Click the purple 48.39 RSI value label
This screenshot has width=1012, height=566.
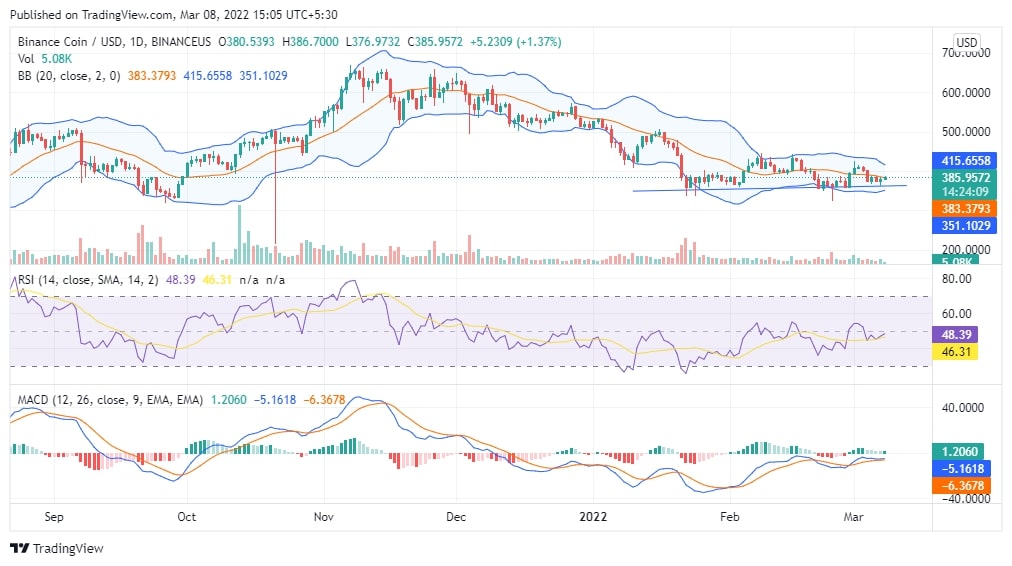click(956, 335)
